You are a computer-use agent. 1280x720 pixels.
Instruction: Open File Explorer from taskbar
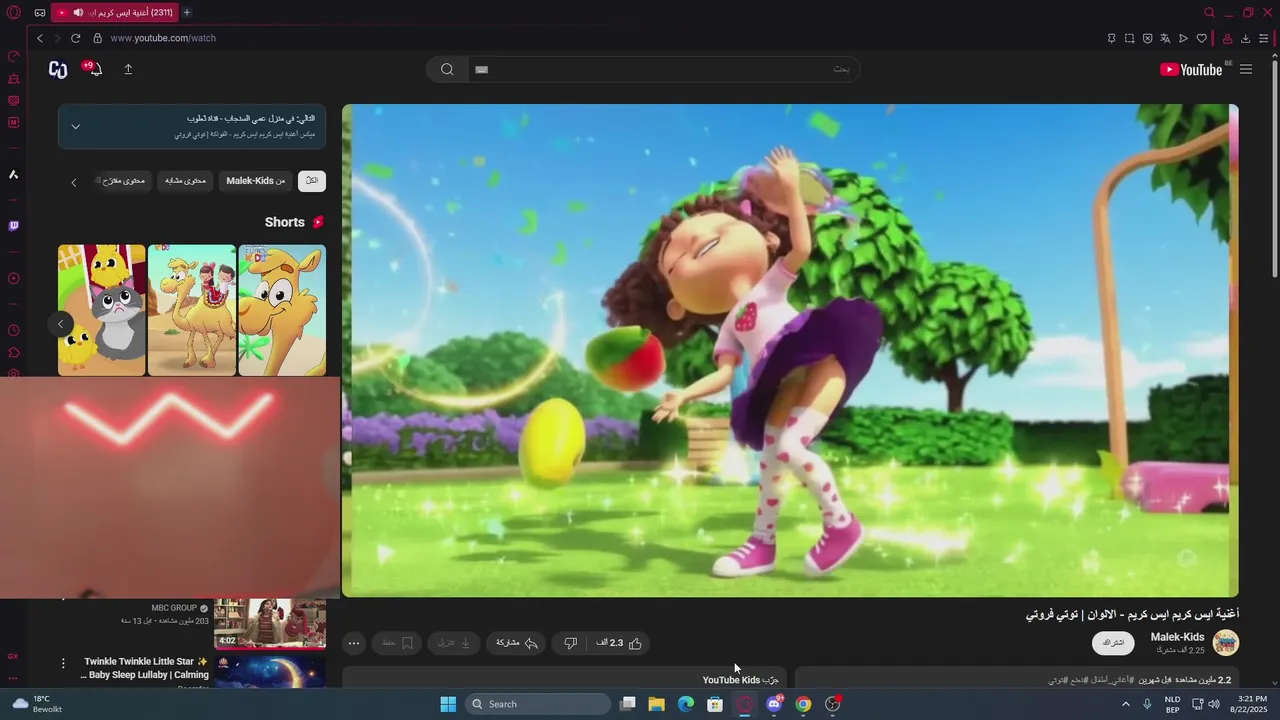click(657, 704)
